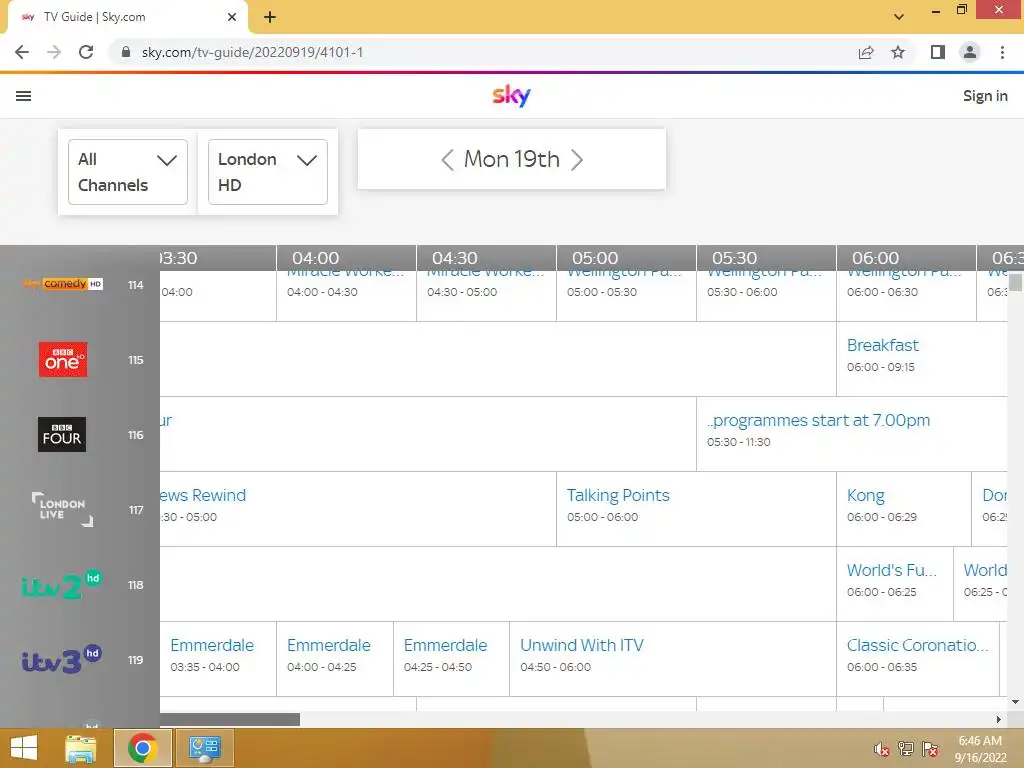
Task: Select BBC Four channel logo
Action: click(62, 434)
